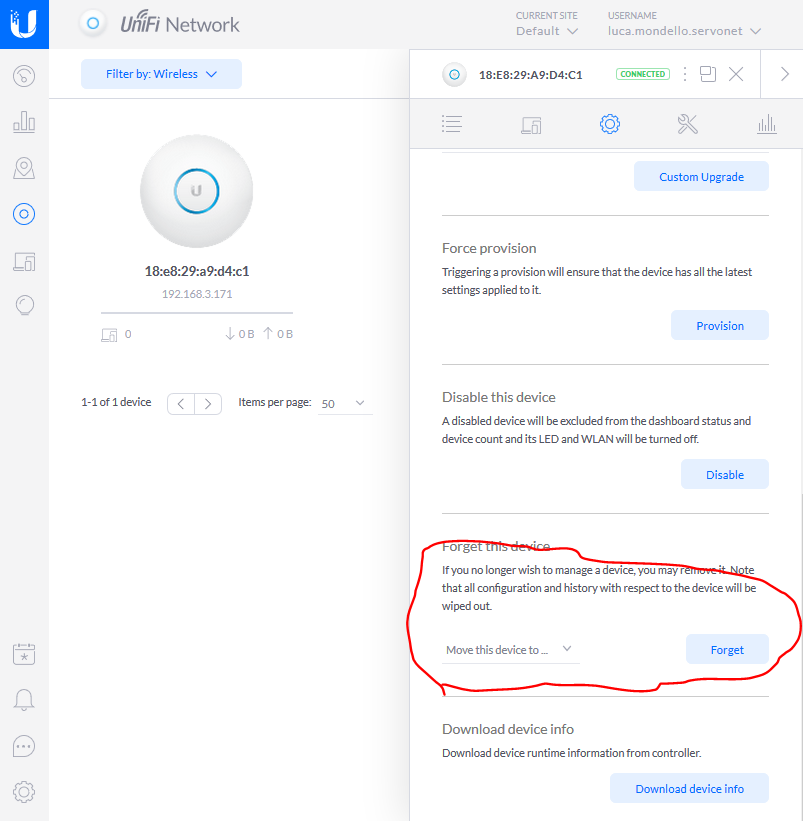
Task: Open the Alerts bell sidebar icon
Action: (x=24, y=700)
